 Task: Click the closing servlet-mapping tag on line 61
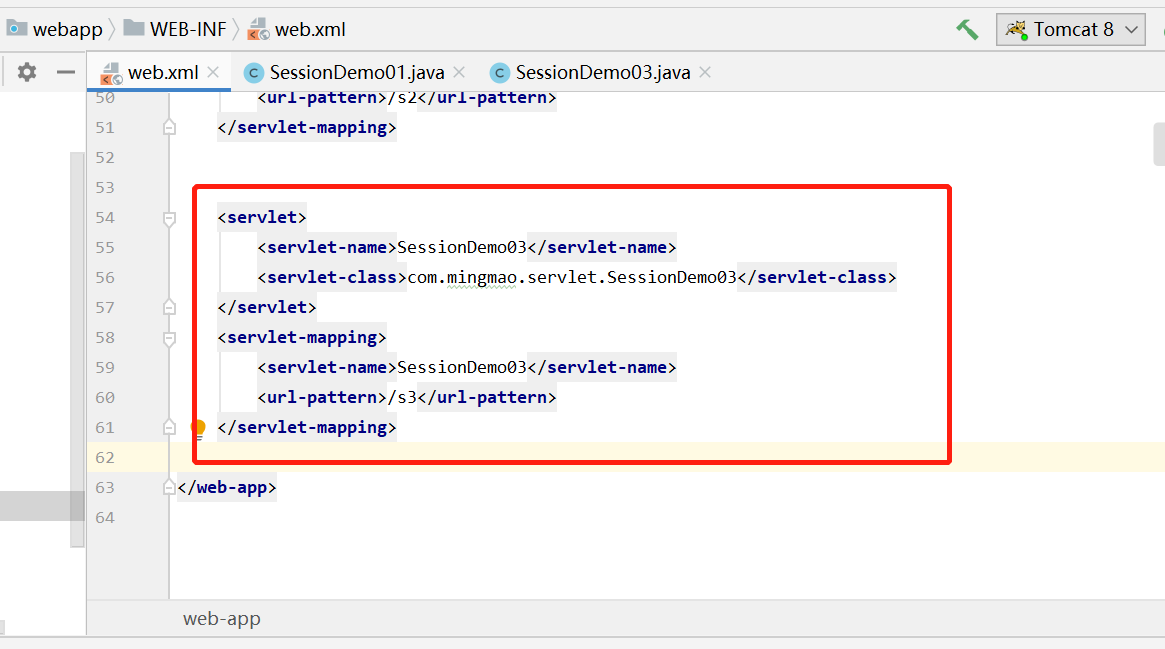(307, 427)
